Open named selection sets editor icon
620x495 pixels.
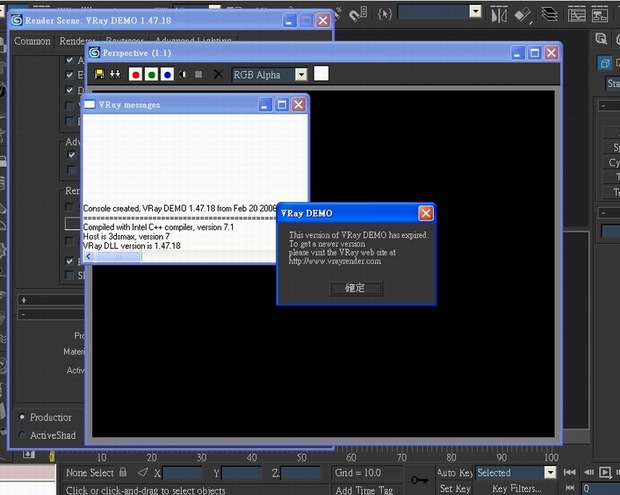click(x=385, y=14)
